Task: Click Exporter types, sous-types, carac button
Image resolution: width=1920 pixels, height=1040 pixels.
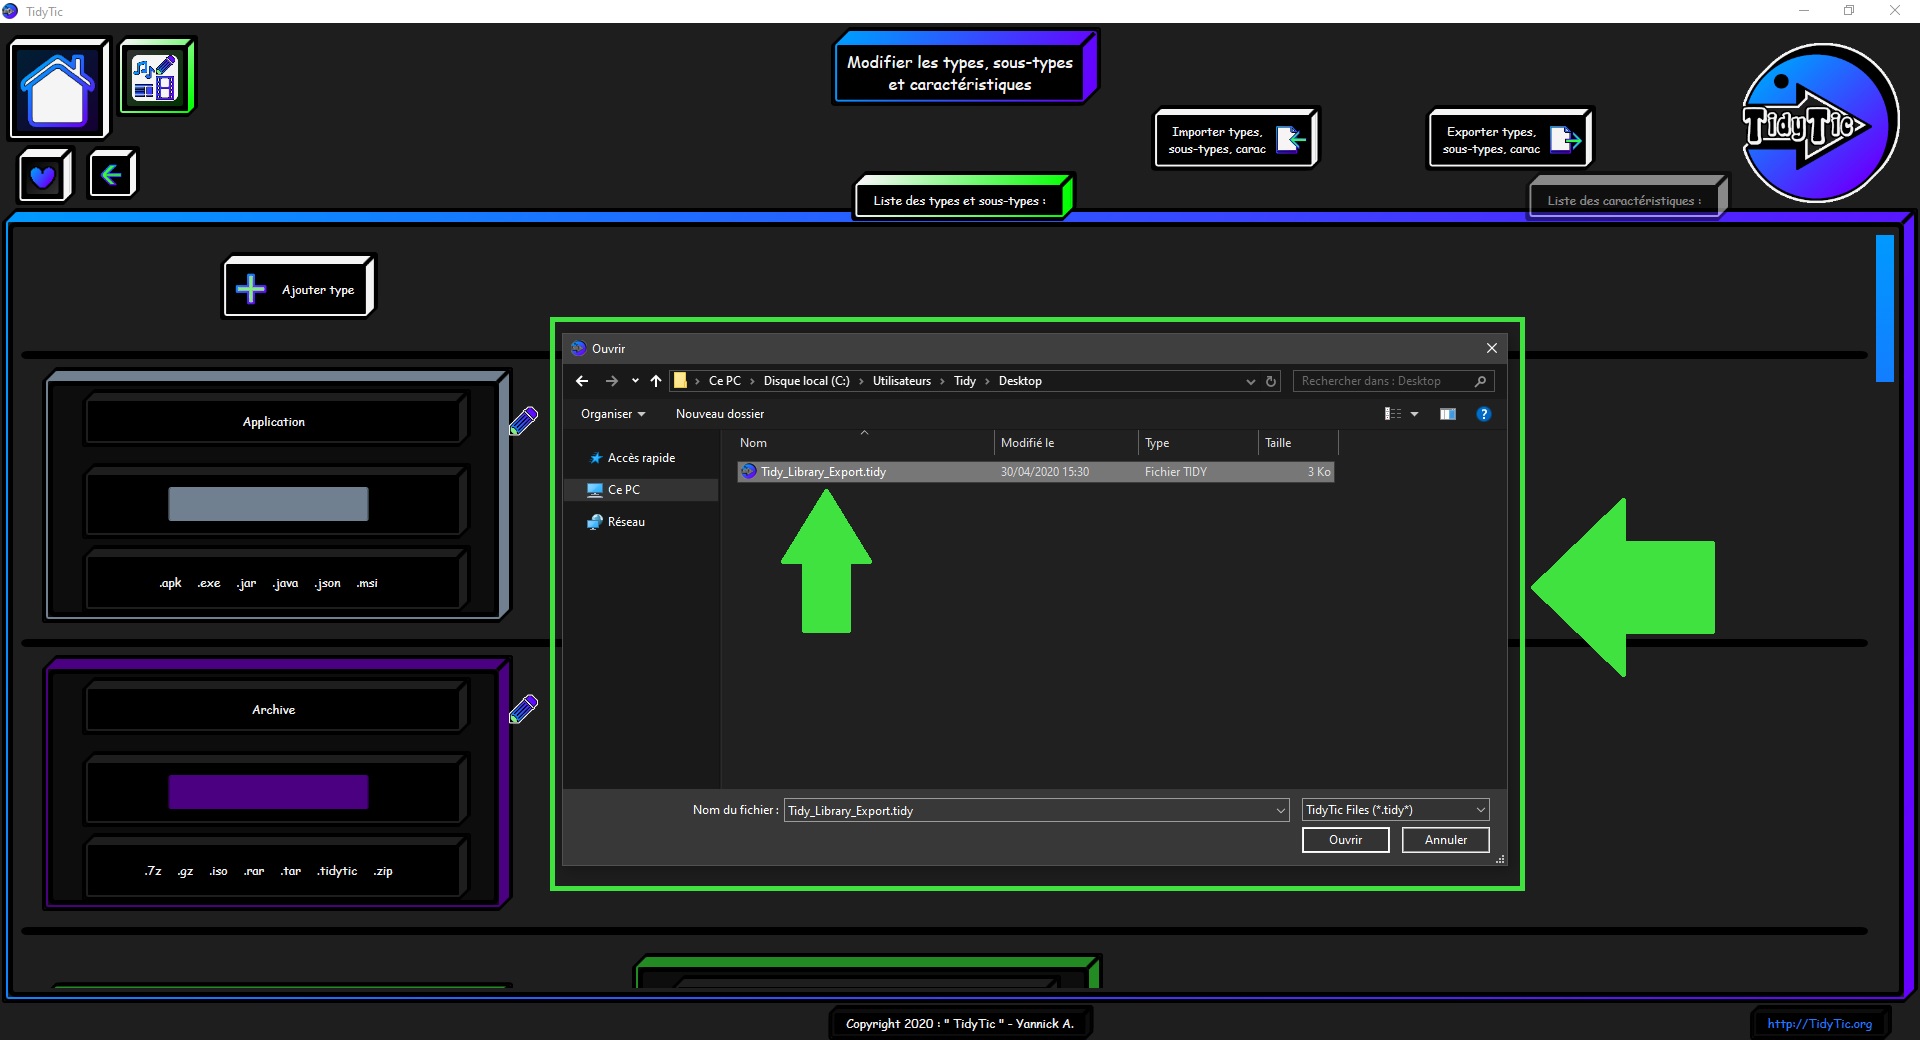Action: (x=1510, y=139)
